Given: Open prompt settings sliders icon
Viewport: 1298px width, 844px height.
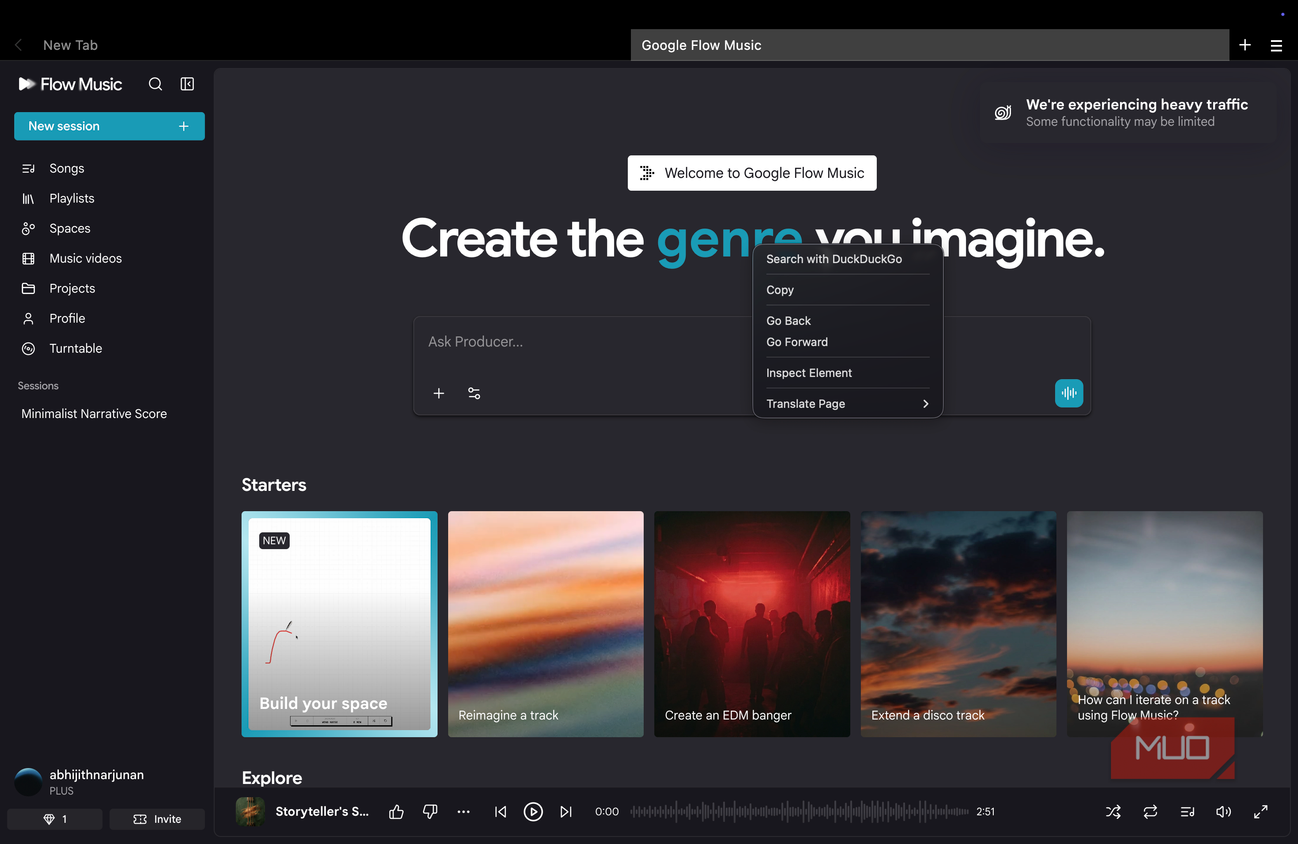Looking at the screenshot, I should pyautogui.click(x=474, y=393).
